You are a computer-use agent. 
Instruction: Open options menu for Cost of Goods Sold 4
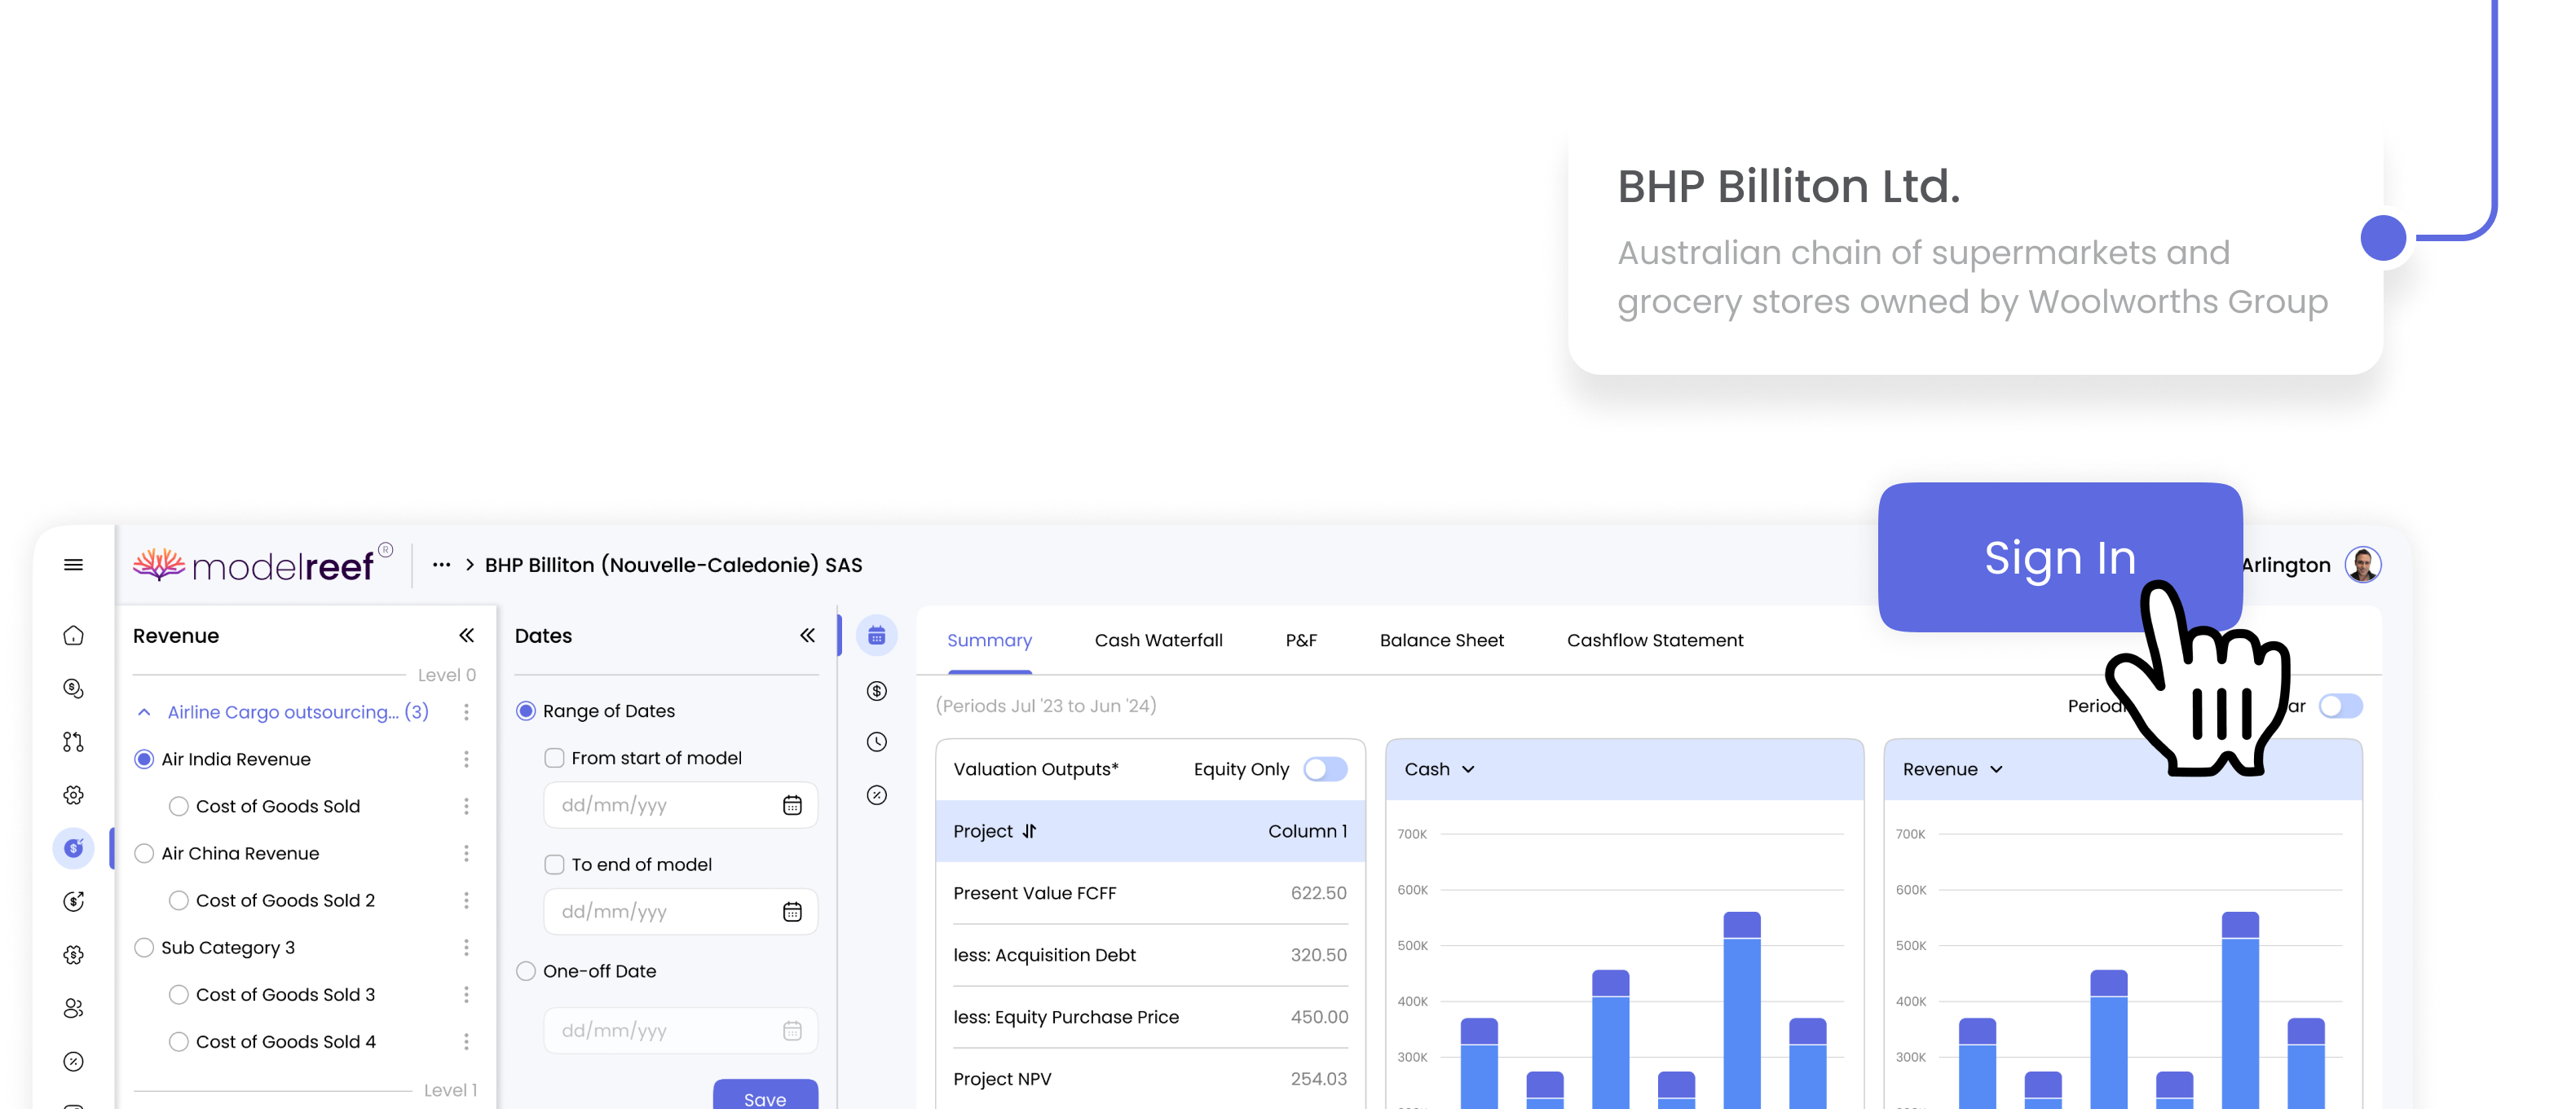click(x=466, y=1042)
